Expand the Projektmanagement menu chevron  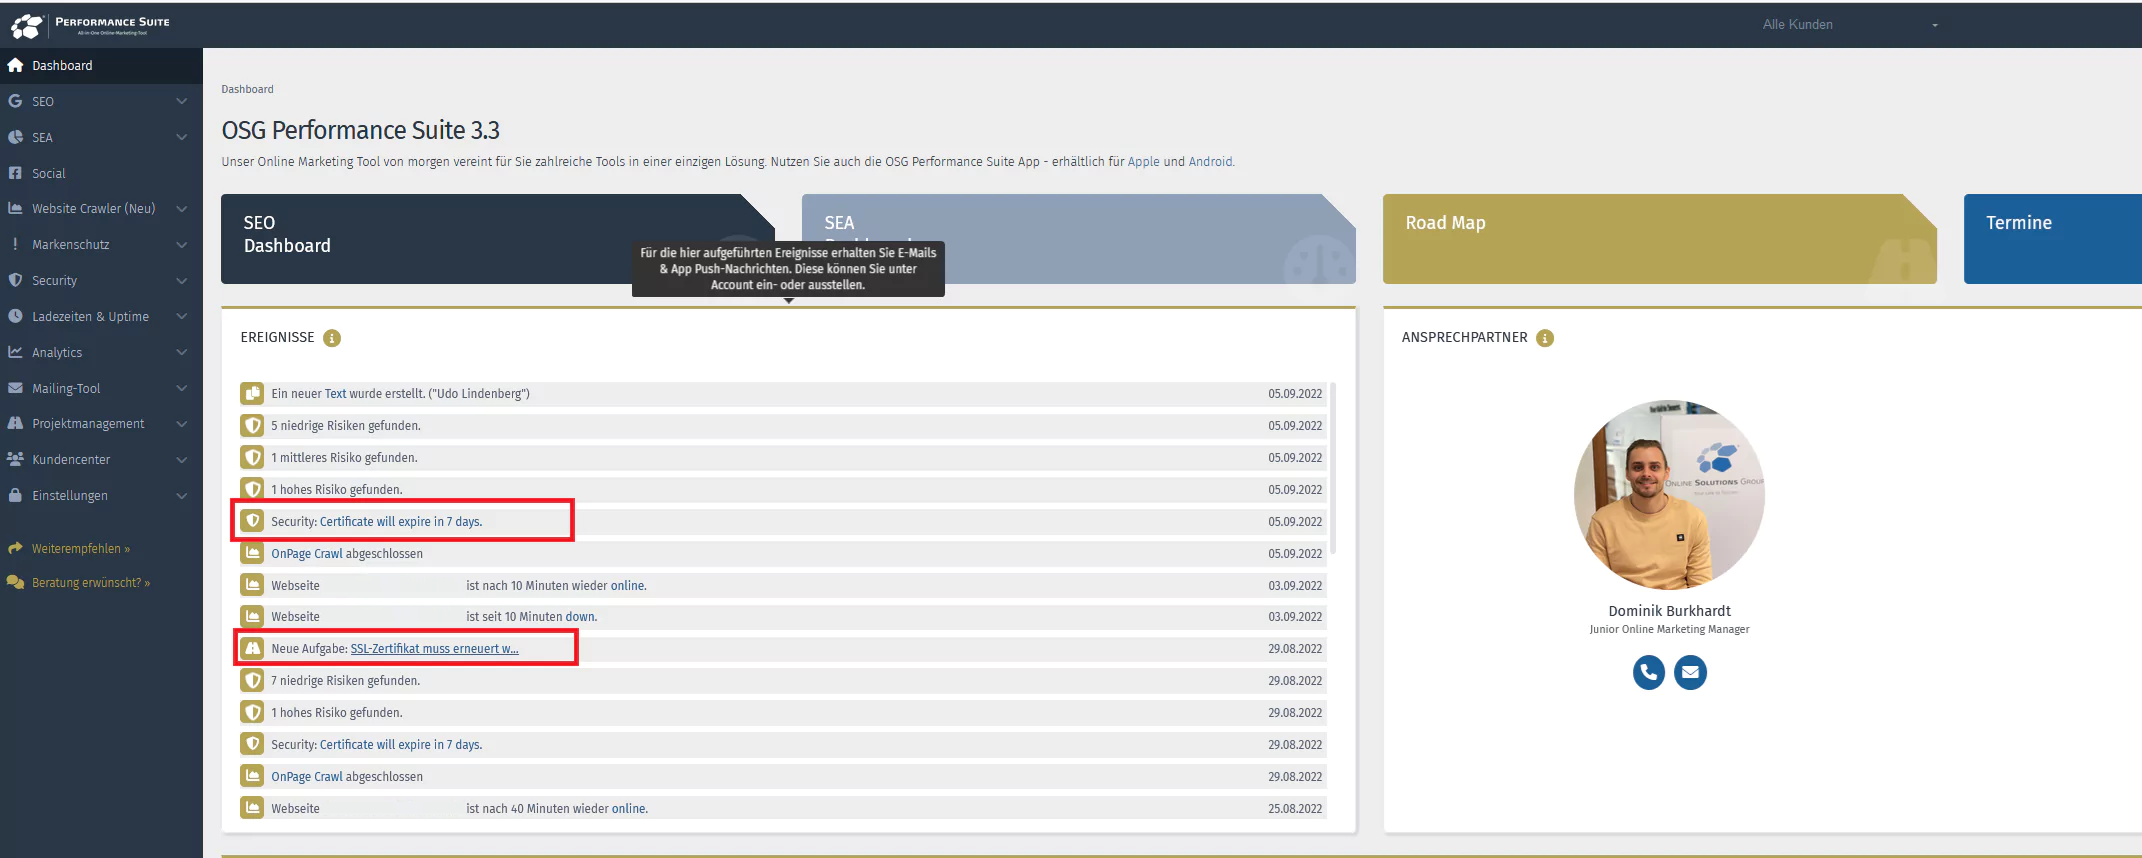pyautogui.click(x=182, y=424)
